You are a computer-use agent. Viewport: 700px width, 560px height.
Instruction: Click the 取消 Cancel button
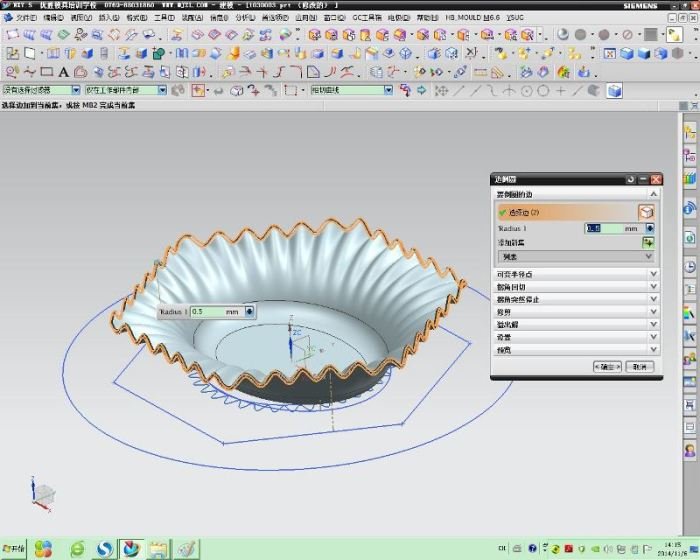click(640, 367)
